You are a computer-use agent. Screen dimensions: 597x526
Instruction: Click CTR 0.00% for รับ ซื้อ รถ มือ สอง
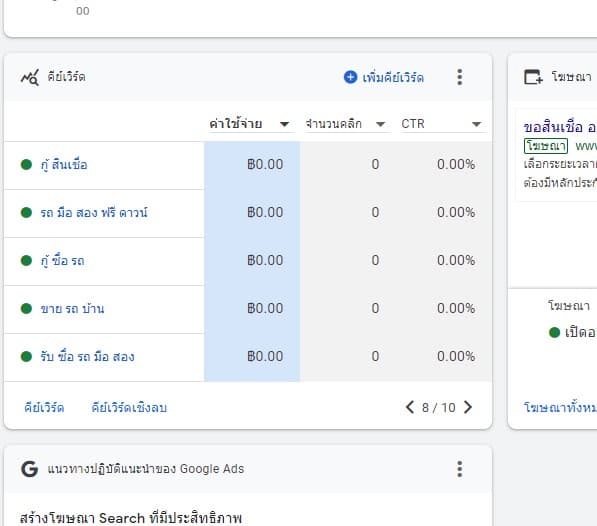click(x=456, y=356)
